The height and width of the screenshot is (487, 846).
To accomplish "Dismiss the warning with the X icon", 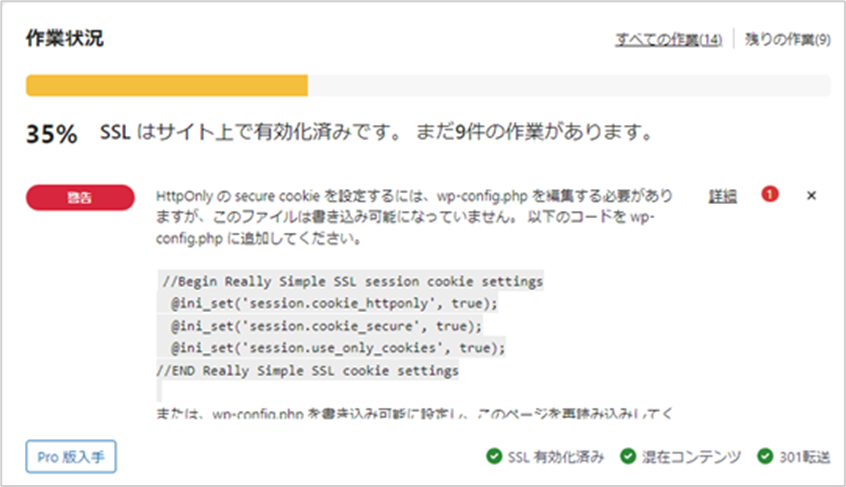I will pyautogui.click(x=811, y=196).
